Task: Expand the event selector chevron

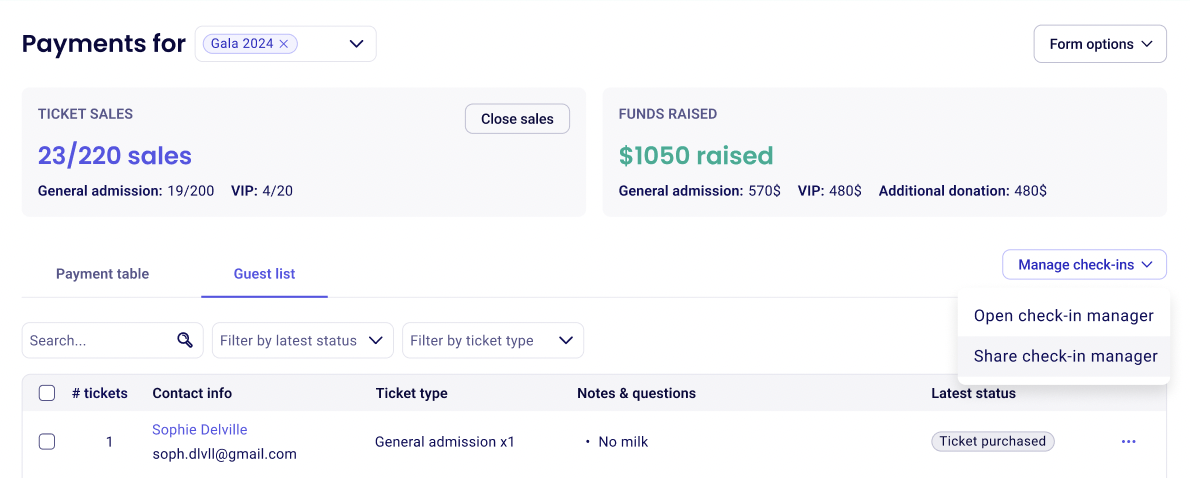Action: 356,44
